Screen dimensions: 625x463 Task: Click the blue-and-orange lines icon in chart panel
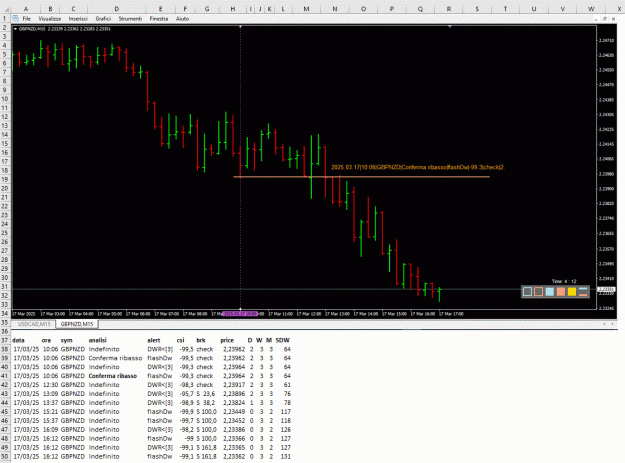pyautogui.click(x=583, y=292)
